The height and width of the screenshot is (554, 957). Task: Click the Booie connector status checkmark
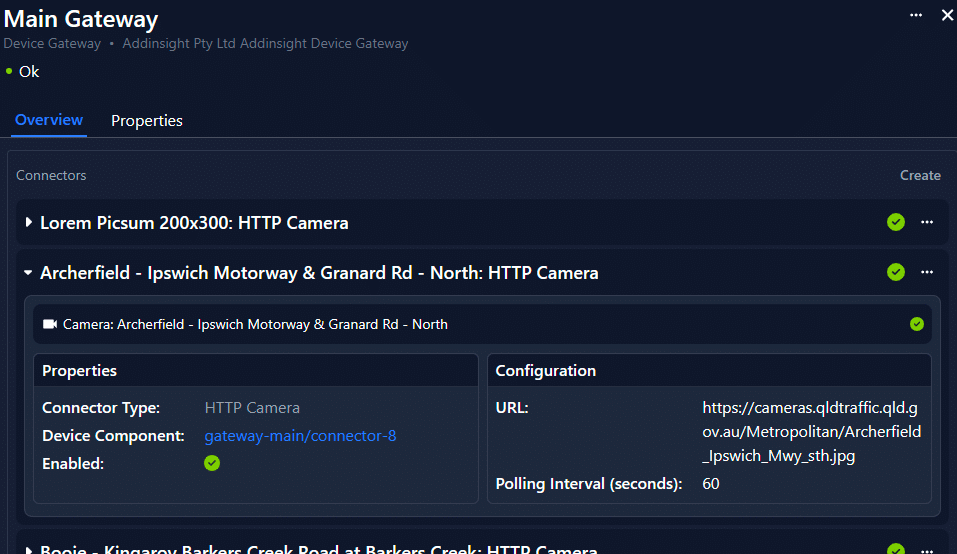click(896, 549)
